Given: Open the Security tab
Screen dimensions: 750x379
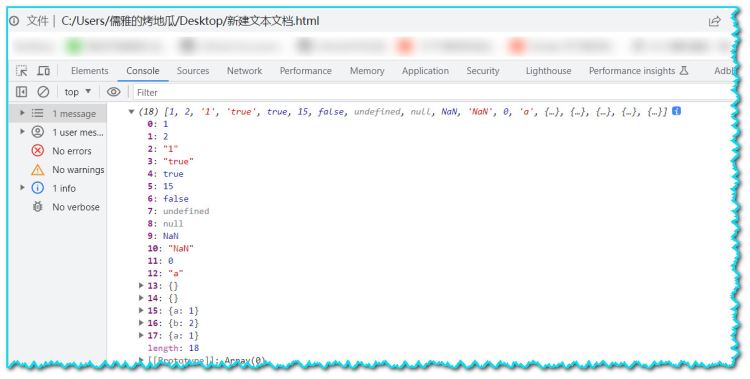Looking at the screenshot, I should [483, 71].
